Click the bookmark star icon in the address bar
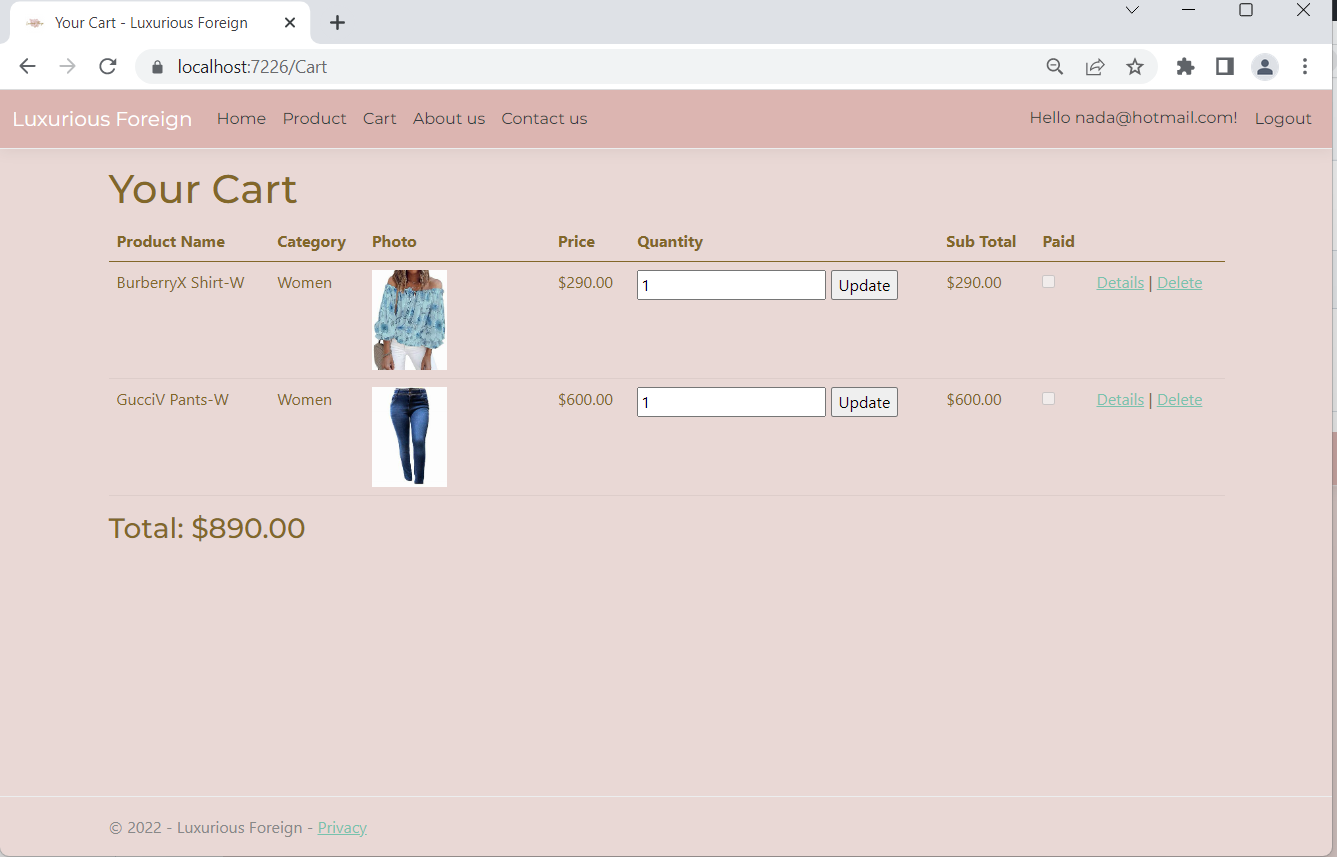Image resolution: width=1337 pixels, height=857 pixels. tap(1135, 67)
